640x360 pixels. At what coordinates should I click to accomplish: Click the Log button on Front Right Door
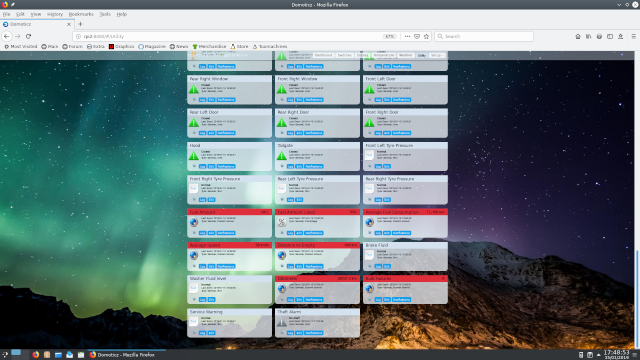(378, 133)
